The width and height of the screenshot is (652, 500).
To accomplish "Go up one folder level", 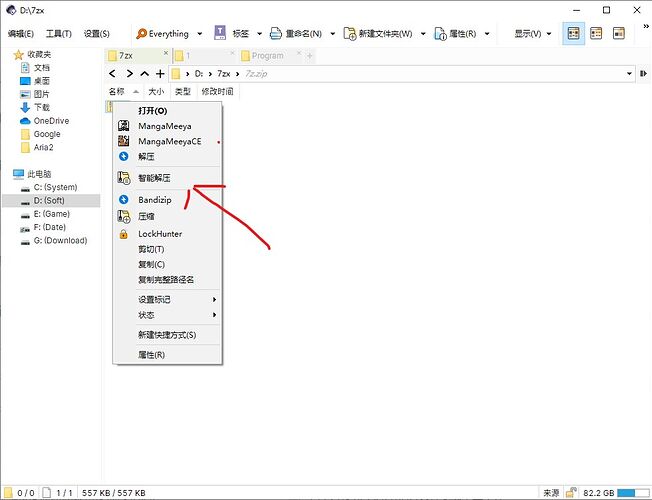I will pos(145,74).
